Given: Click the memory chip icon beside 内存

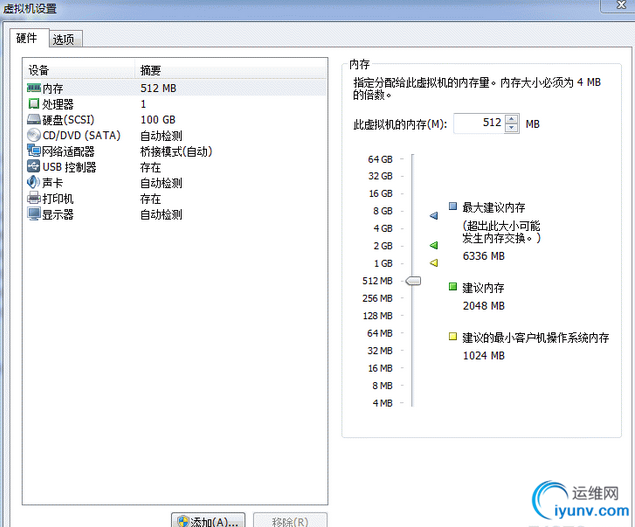Looking at the screenshot, I should [x=34, y=88].
